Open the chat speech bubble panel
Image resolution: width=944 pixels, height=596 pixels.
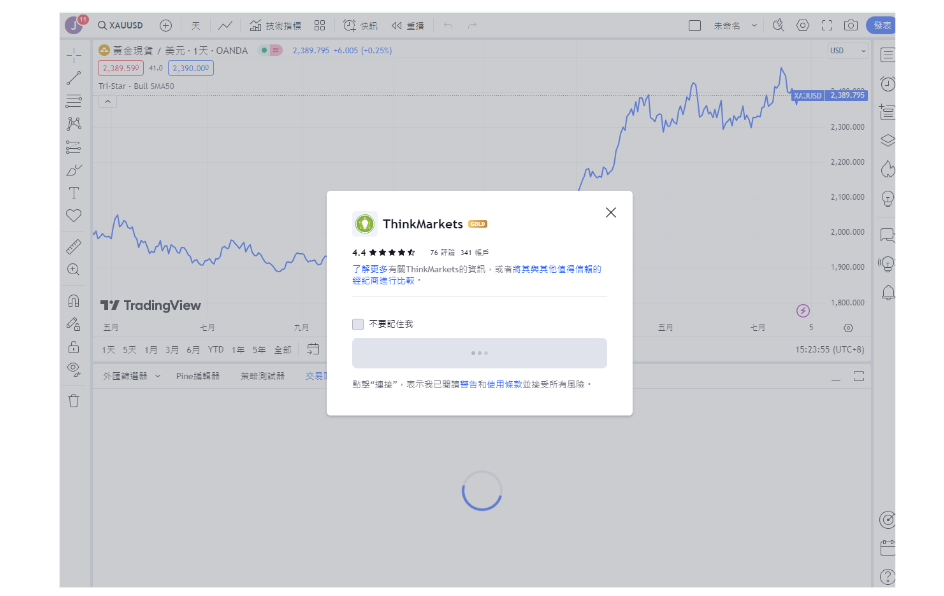[x=887, y=235]
